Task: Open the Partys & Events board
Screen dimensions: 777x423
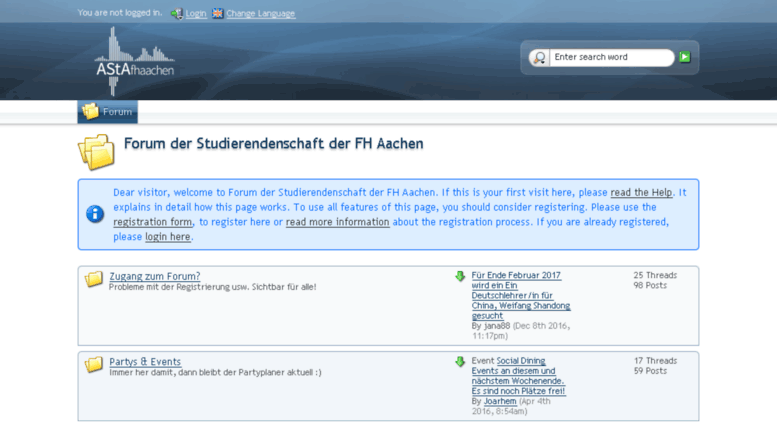Action: [x=145, y=362]
